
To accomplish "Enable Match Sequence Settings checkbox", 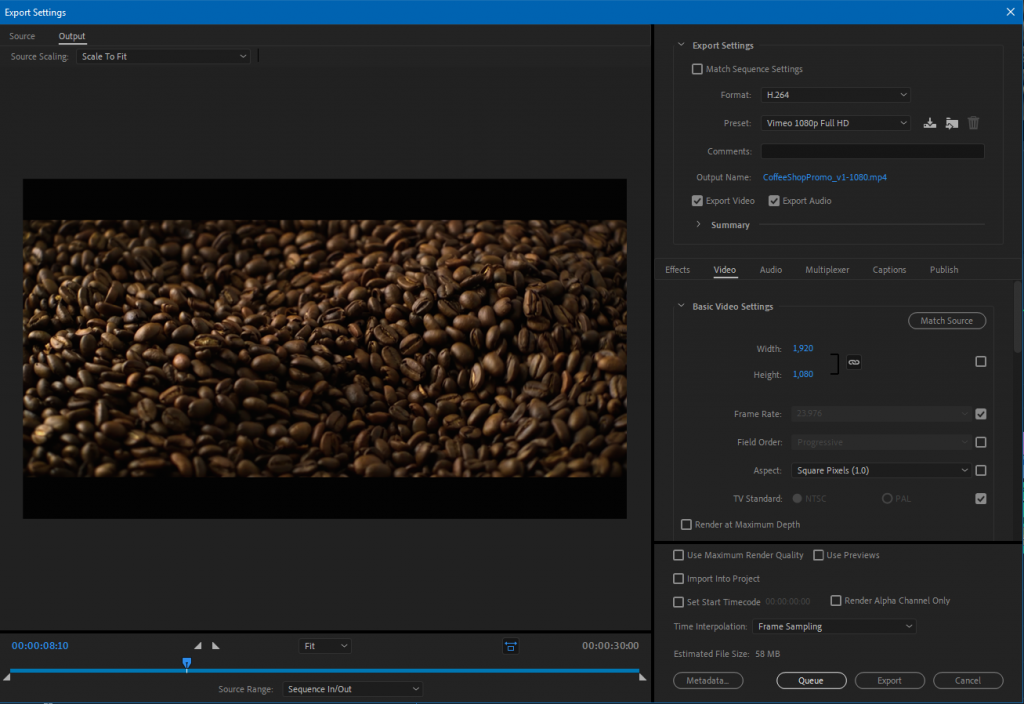I will (697, 70).
